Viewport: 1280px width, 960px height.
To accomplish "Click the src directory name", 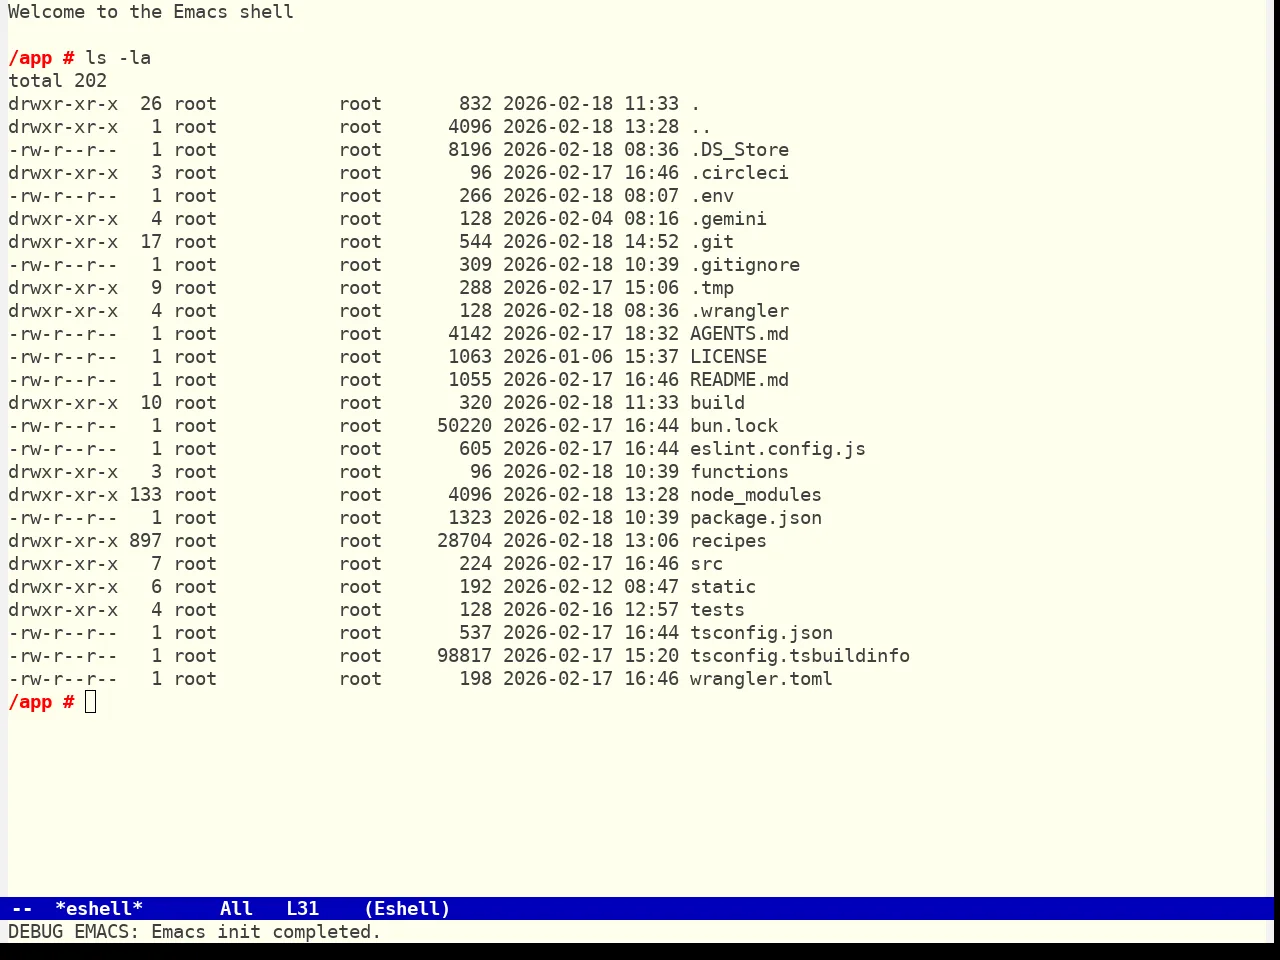I will (706, 564).
